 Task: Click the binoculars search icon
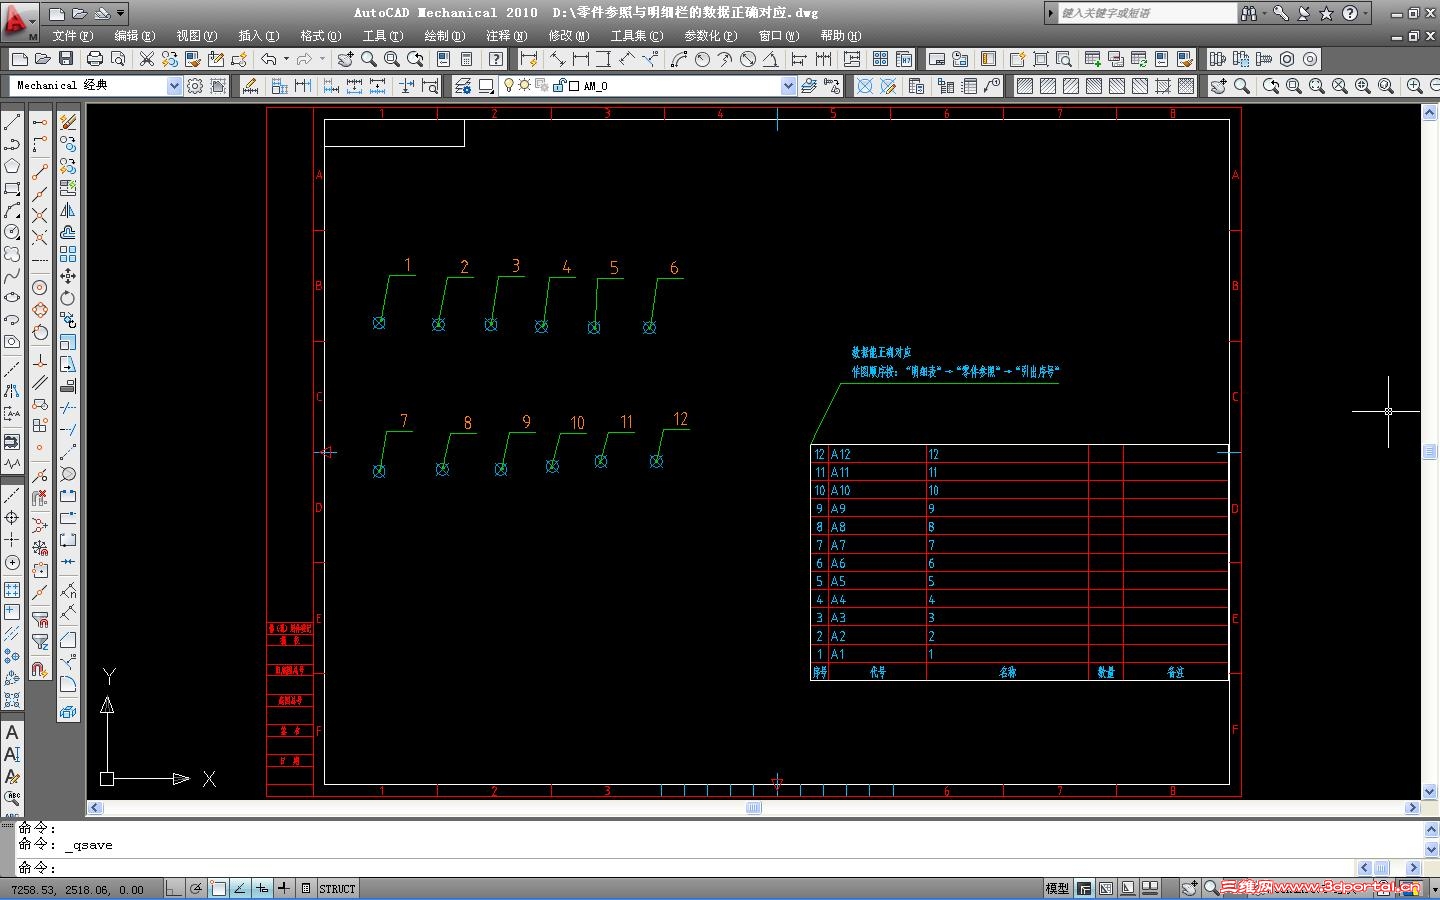click(x=1249, y=13)
